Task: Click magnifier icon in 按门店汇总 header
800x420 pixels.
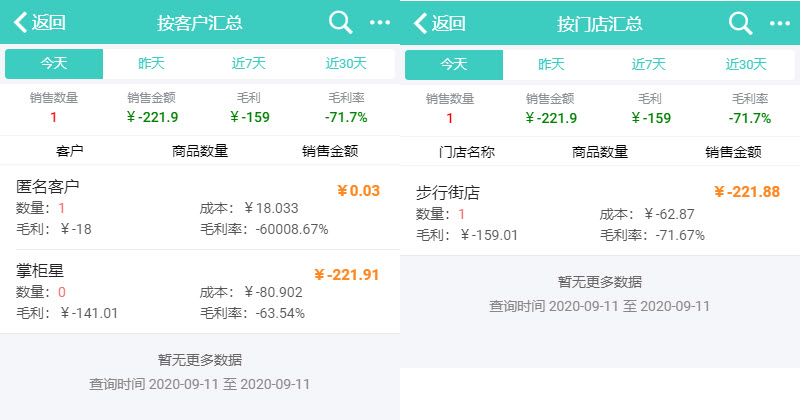Action: tap(740, 23)
